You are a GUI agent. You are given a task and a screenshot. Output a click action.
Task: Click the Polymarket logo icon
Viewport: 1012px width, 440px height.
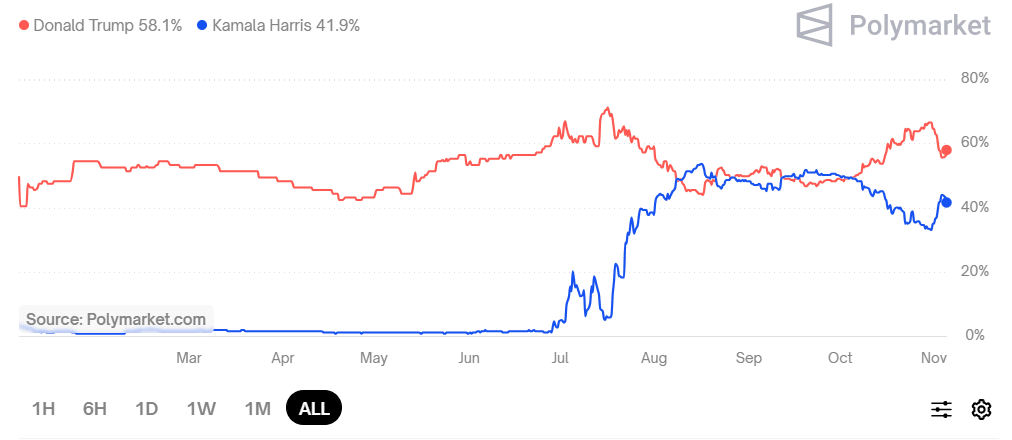pyautogui.click(x=814, y=24)
